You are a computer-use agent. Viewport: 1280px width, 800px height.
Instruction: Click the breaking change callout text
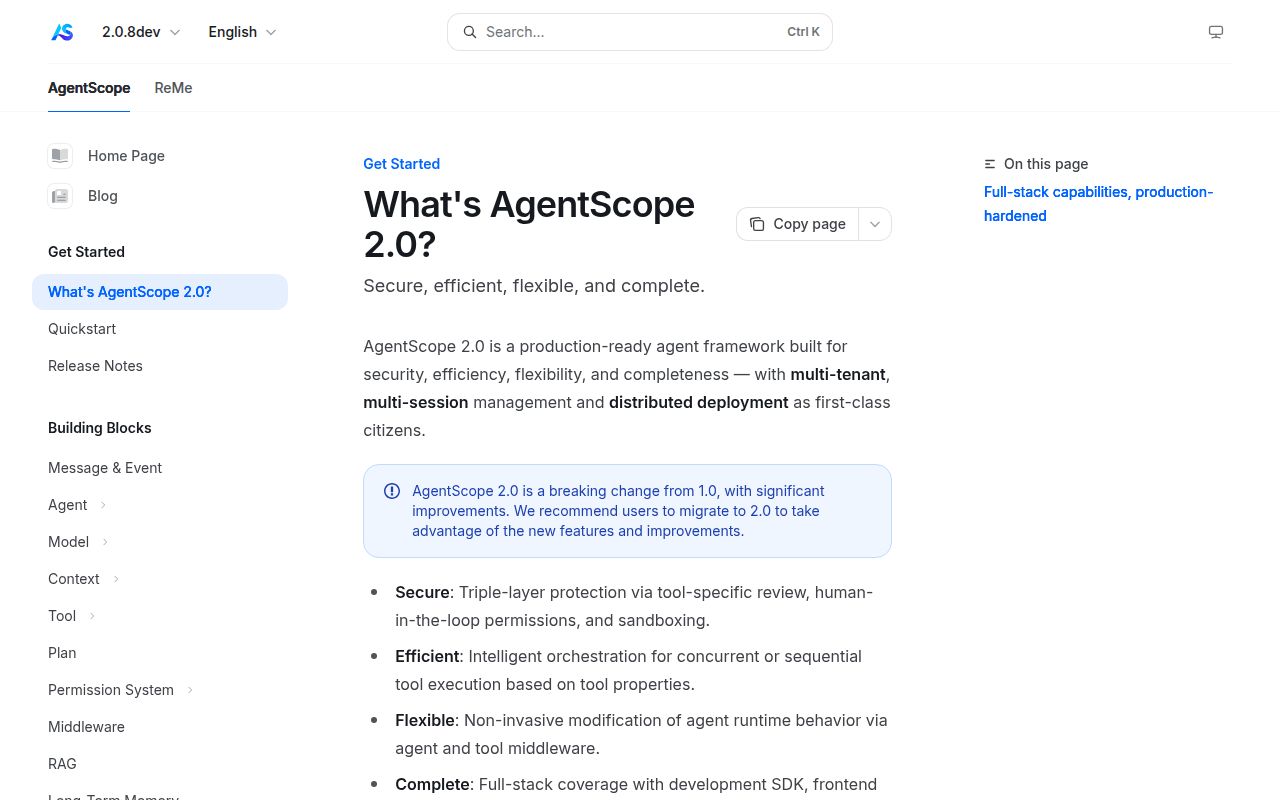(x=618, y=511)
